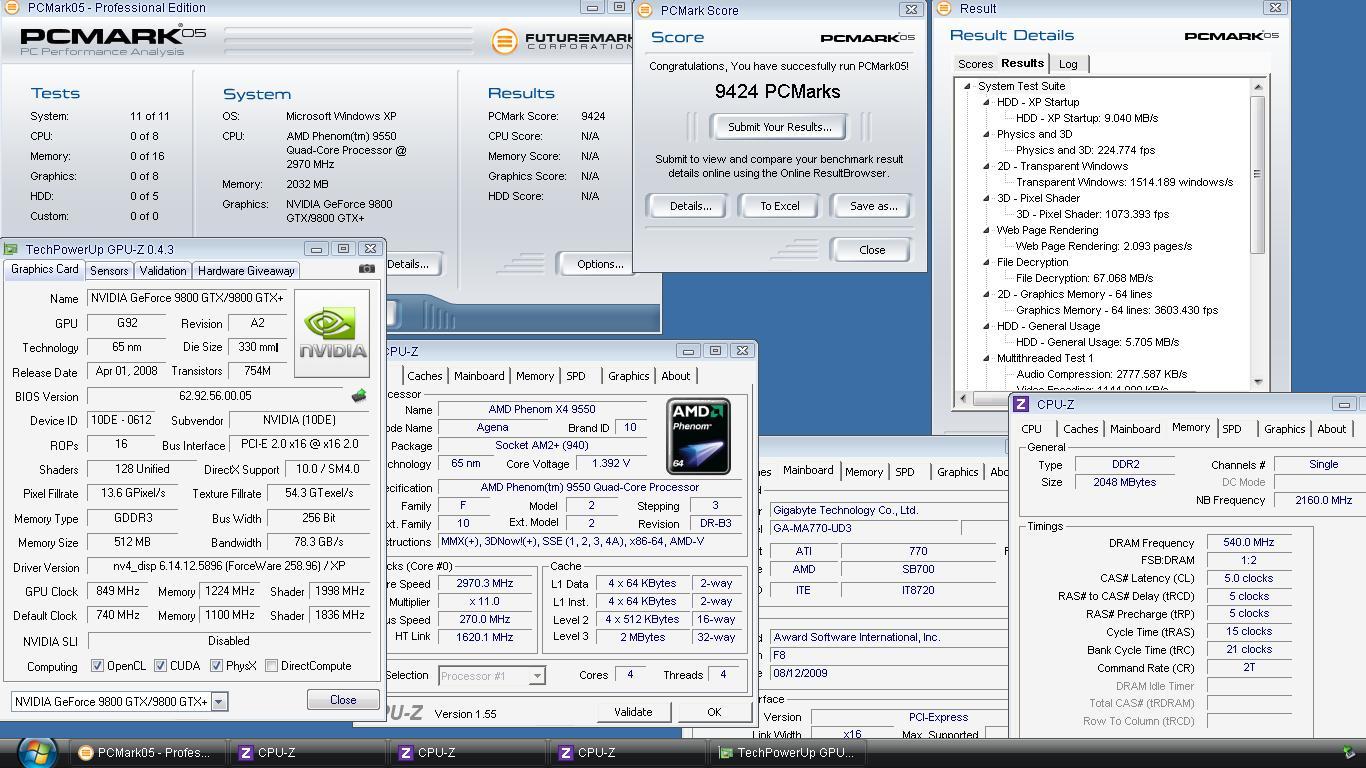
Task: Click Close button in PCMark Score window
Action: click(x=872, y=250)
